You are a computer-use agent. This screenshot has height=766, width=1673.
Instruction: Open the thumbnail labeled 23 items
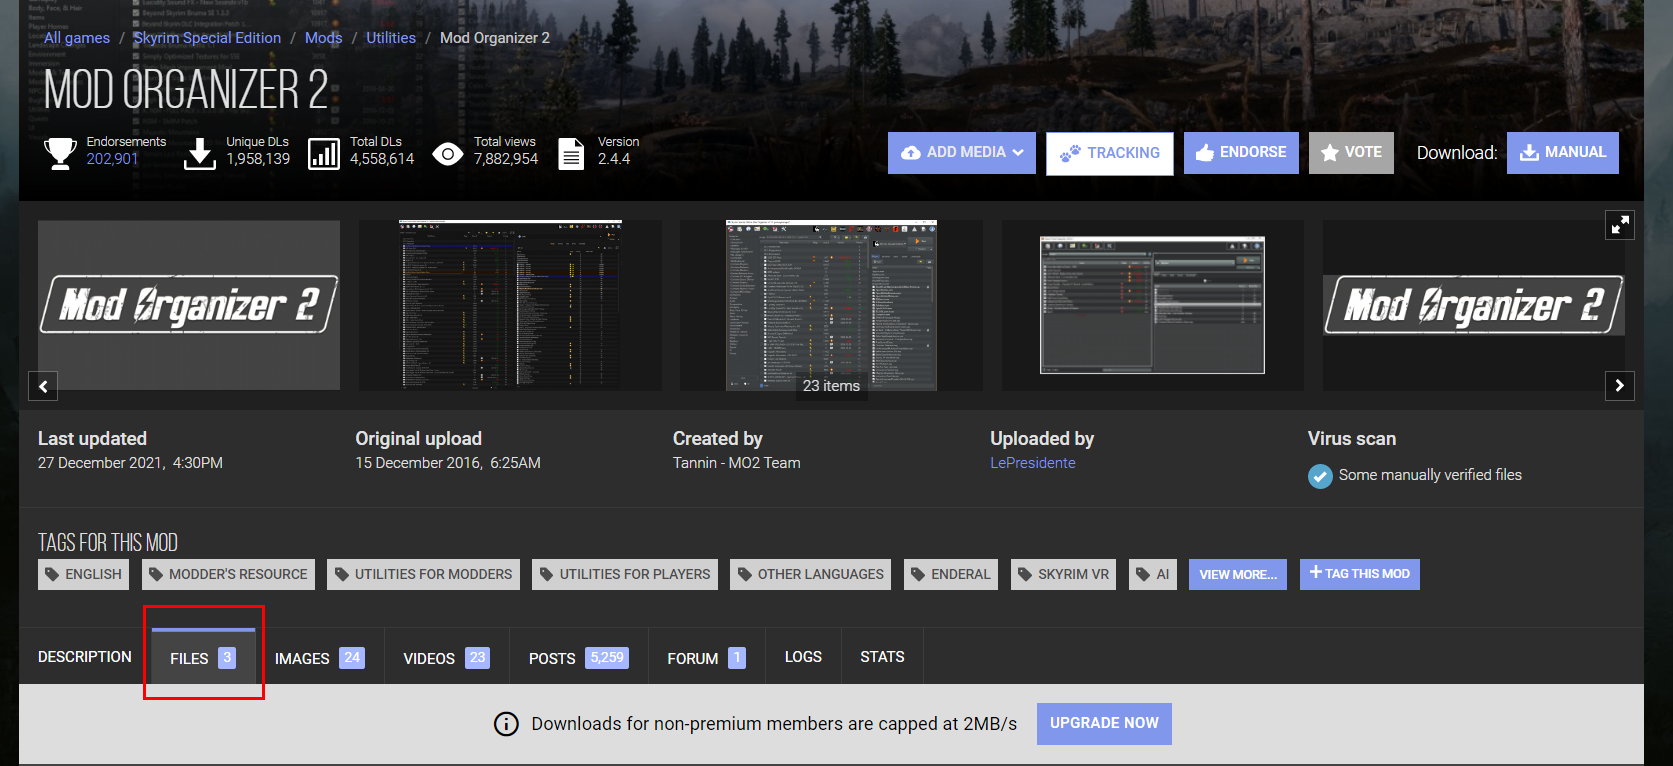[831, 305]
